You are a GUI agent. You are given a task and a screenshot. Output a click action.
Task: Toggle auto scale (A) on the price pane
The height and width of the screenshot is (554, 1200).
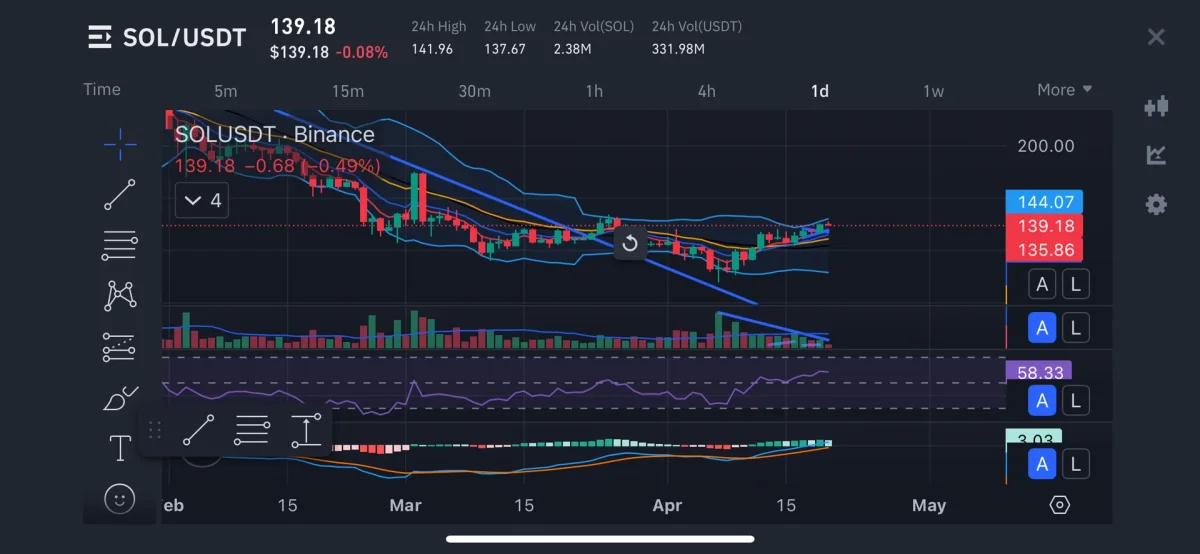tap(1043, 285)
